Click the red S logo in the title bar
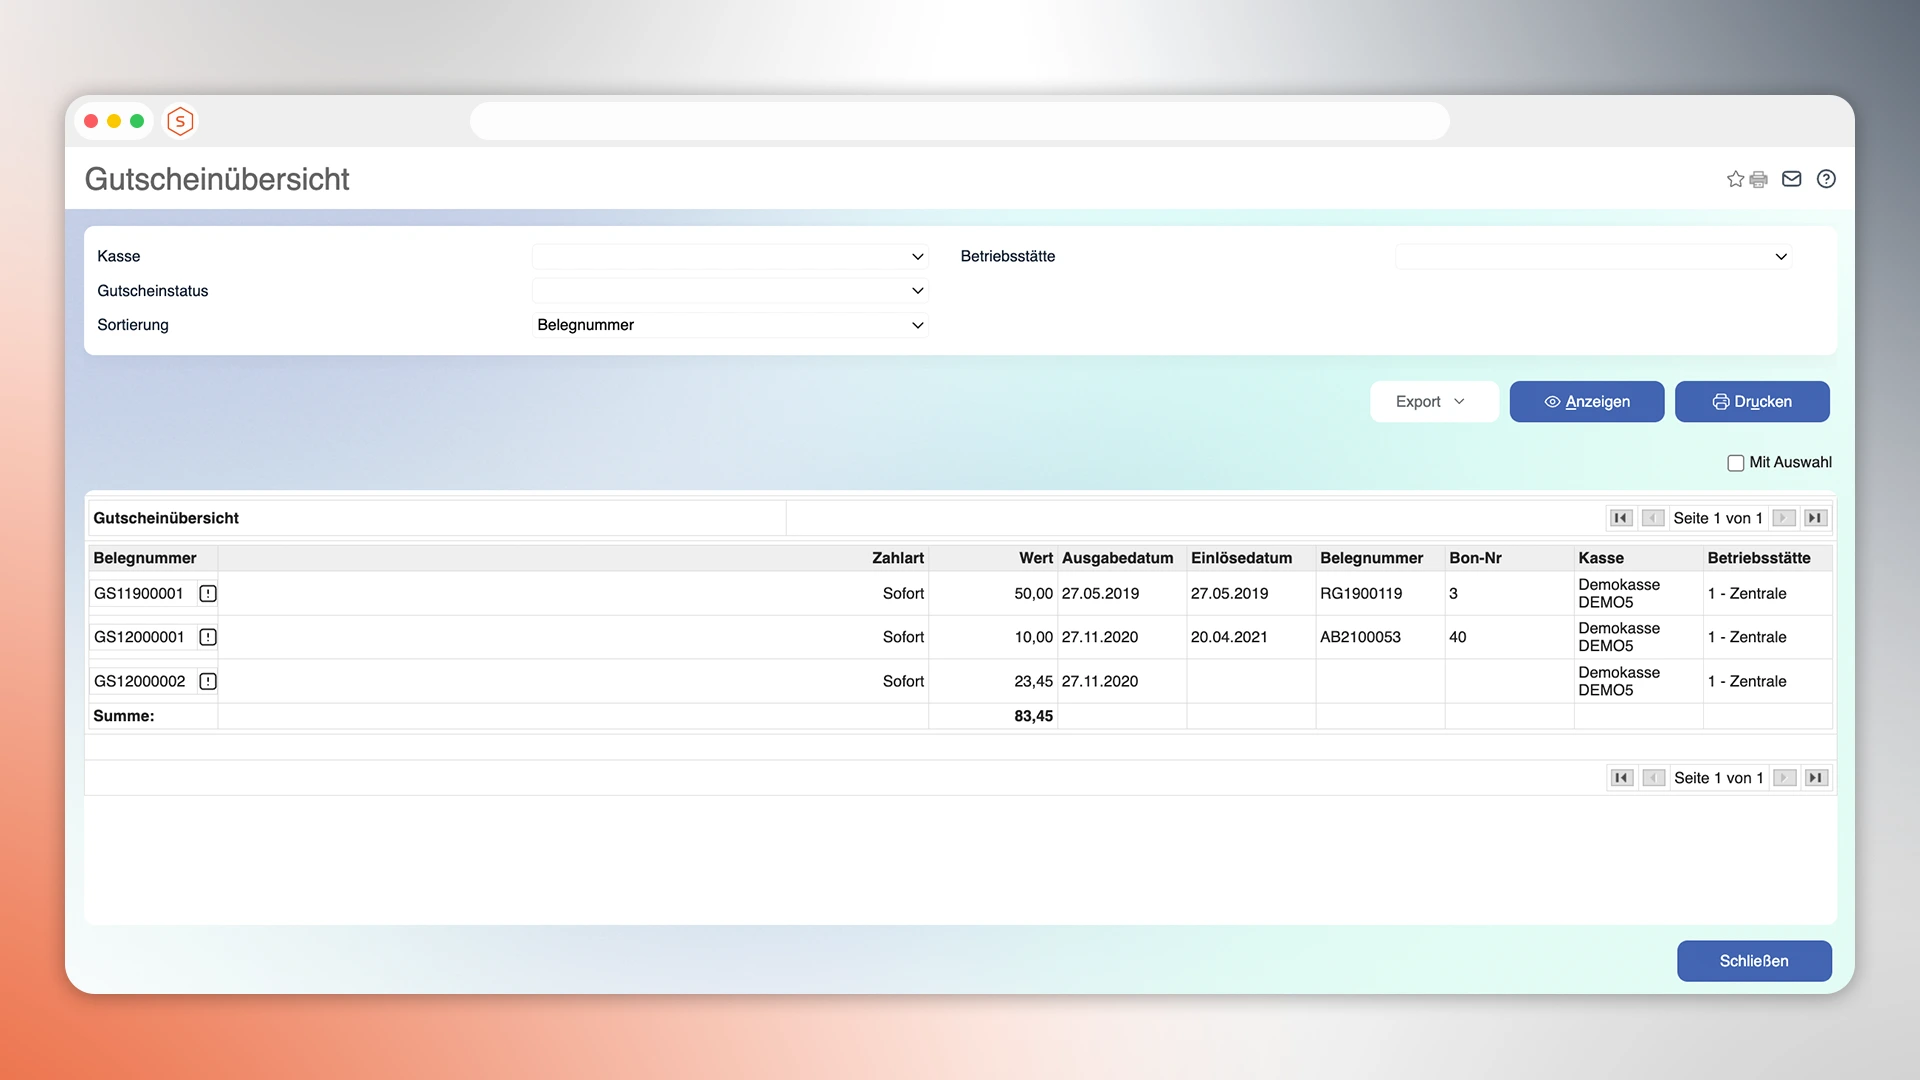The image size is (1920, 1080). click(x=180, y=121)
